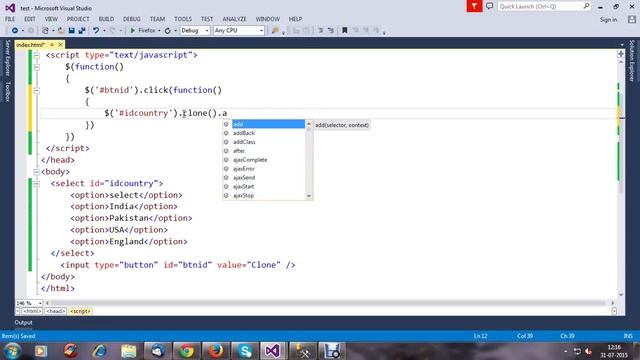Open the Server Explorer side tab
This screenshot has width=640, height=360.
click(7, 58)
